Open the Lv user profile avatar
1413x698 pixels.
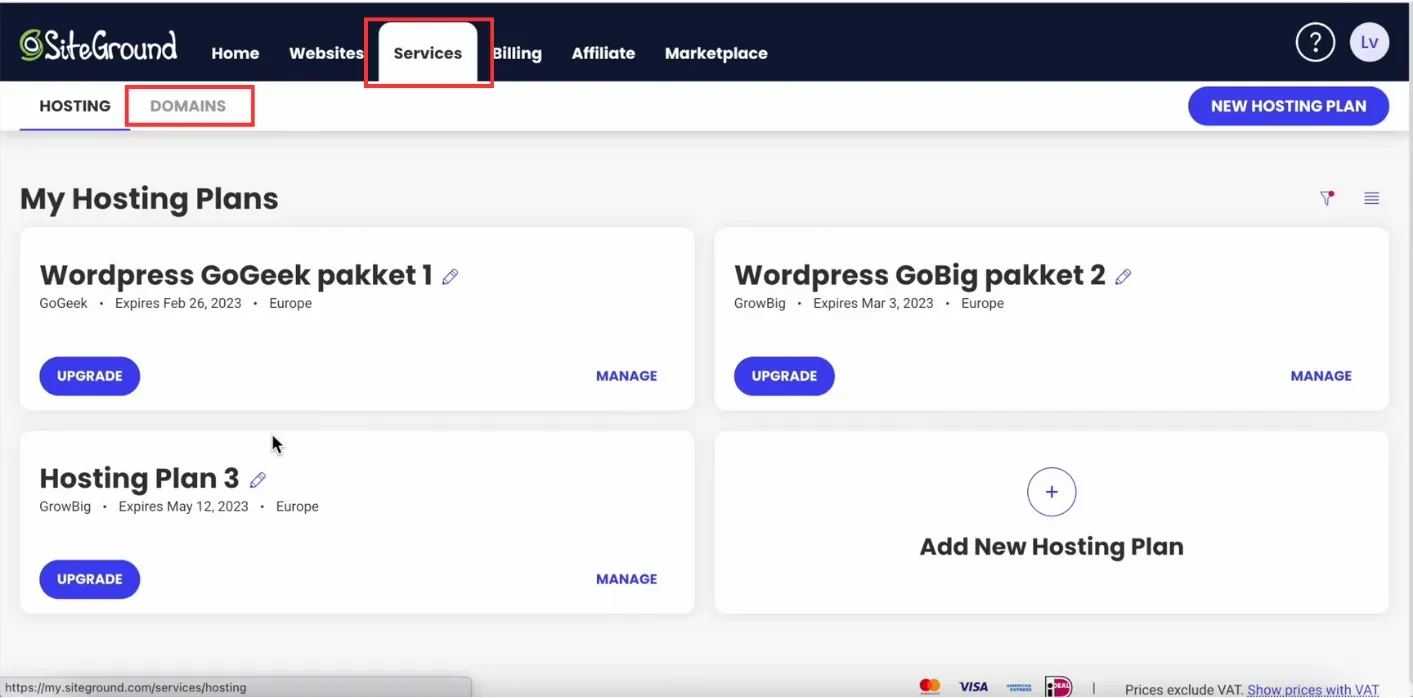click(1369, 43)
